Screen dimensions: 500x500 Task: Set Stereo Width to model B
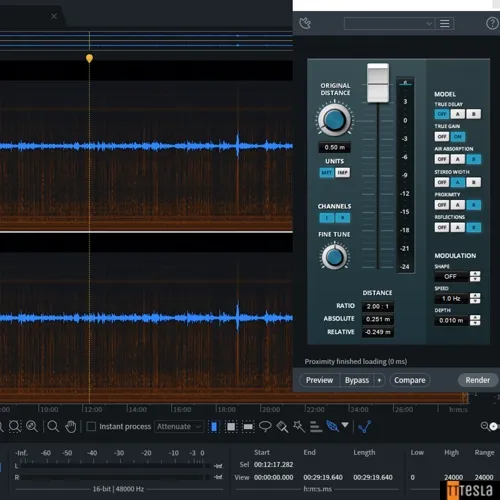pos(473,182)
